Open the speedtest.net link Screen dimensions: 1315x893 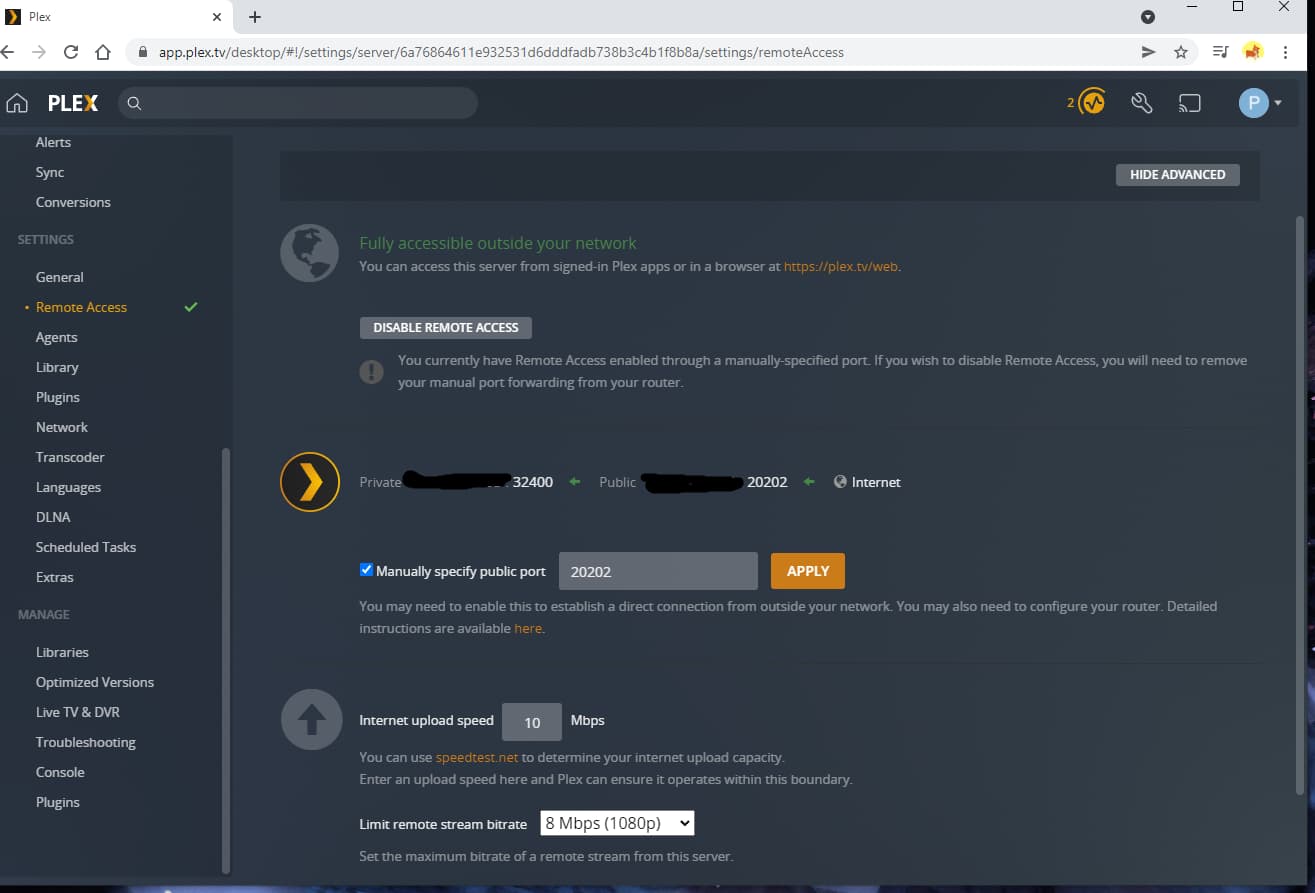pyautogui.click(x=477, y=757)
